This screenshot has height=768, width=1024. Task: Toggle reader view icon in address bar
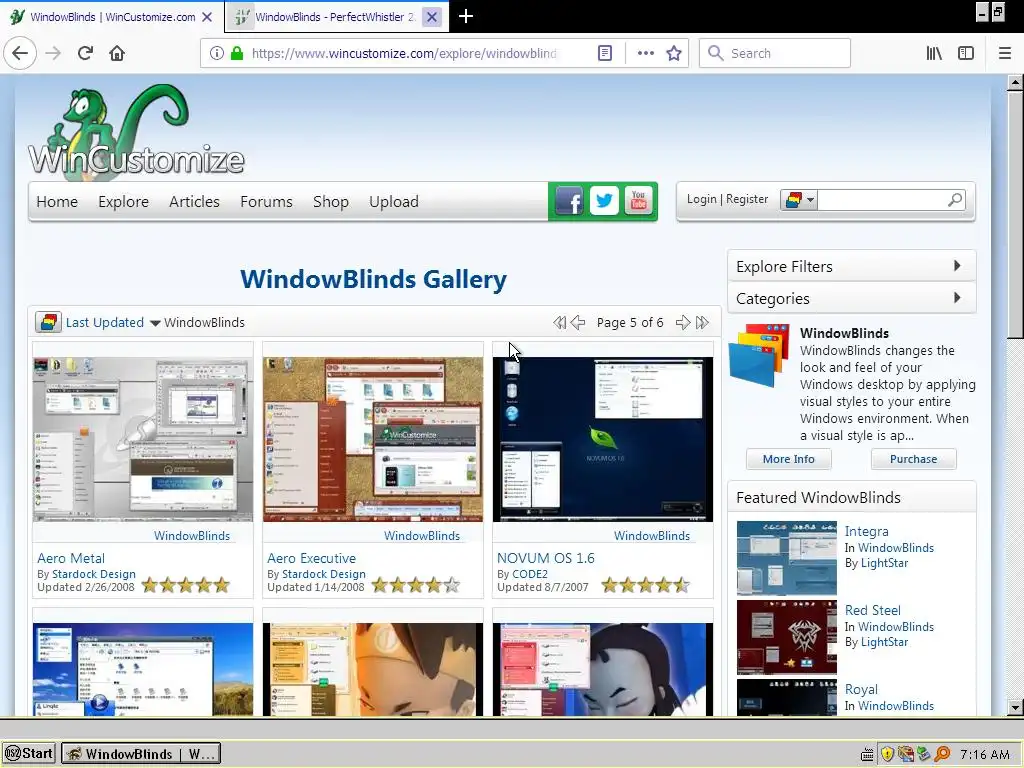tap(605, 53)
